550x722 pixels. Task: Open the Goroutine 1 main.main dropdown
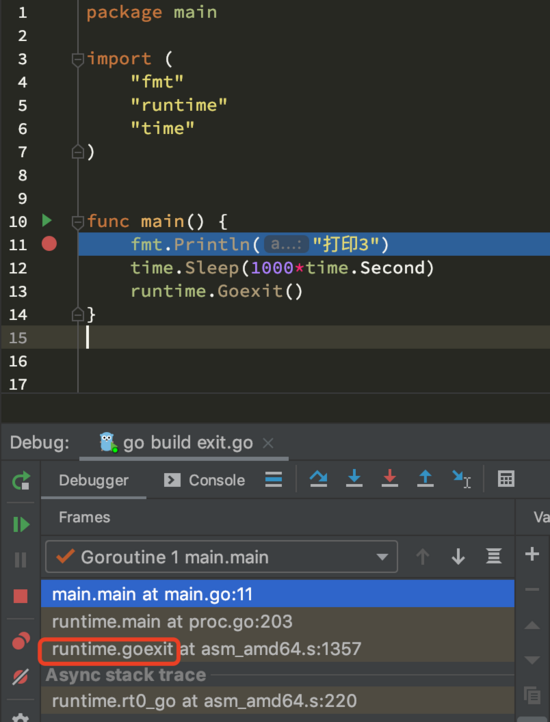[x=221, y=557]
